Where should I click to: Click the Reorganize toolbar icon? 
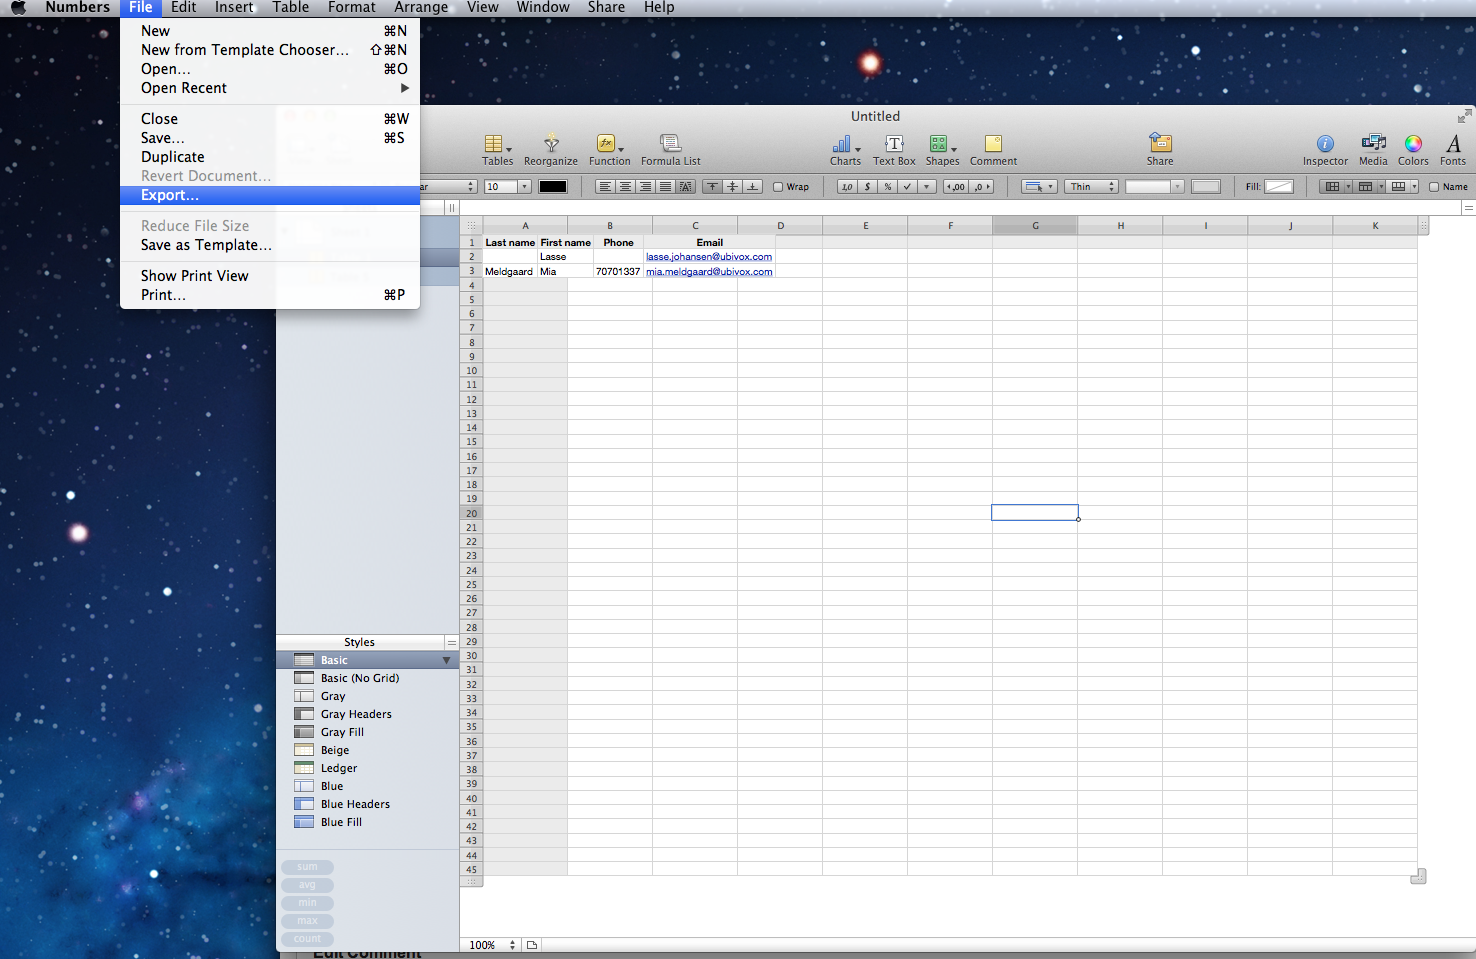click(x=551, y=150)
